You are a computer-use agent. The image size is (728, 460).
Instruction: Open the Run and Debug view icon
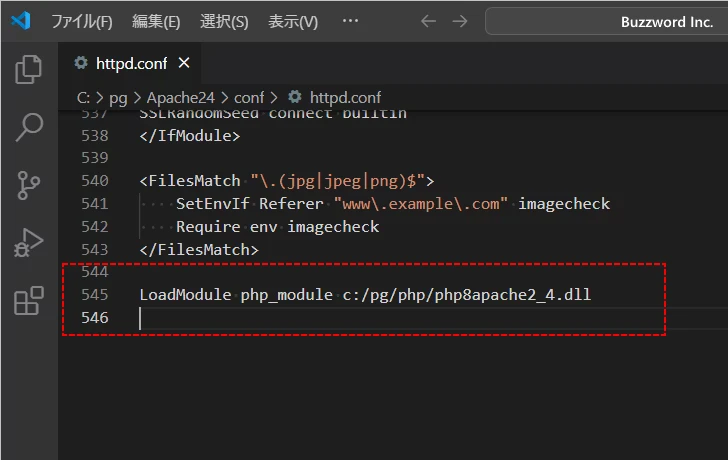point(28,242)
